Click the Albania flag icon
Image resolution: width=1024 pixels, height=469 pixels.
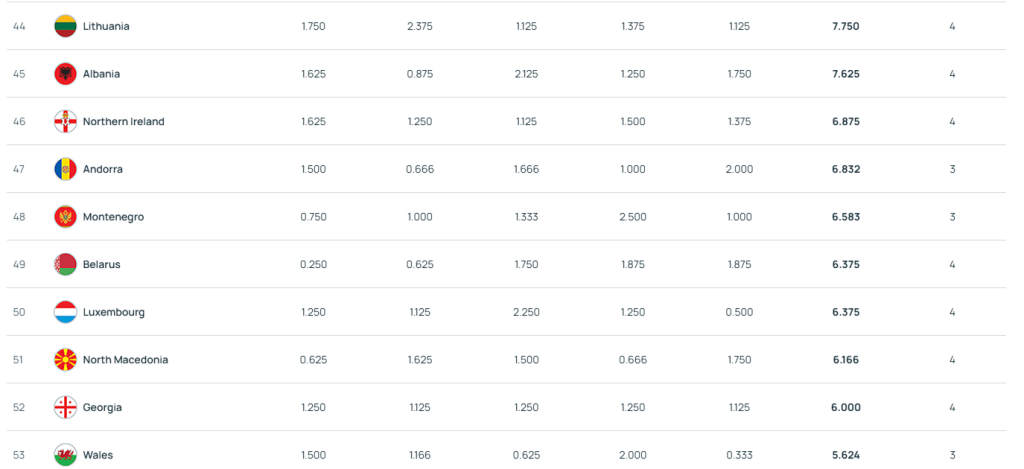65,74
